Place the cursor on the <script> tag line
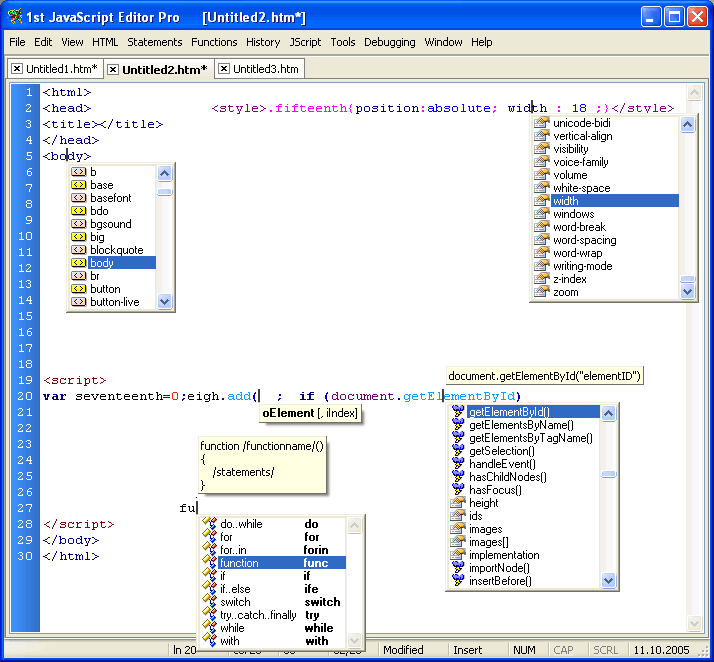 (x=75, y=380)
